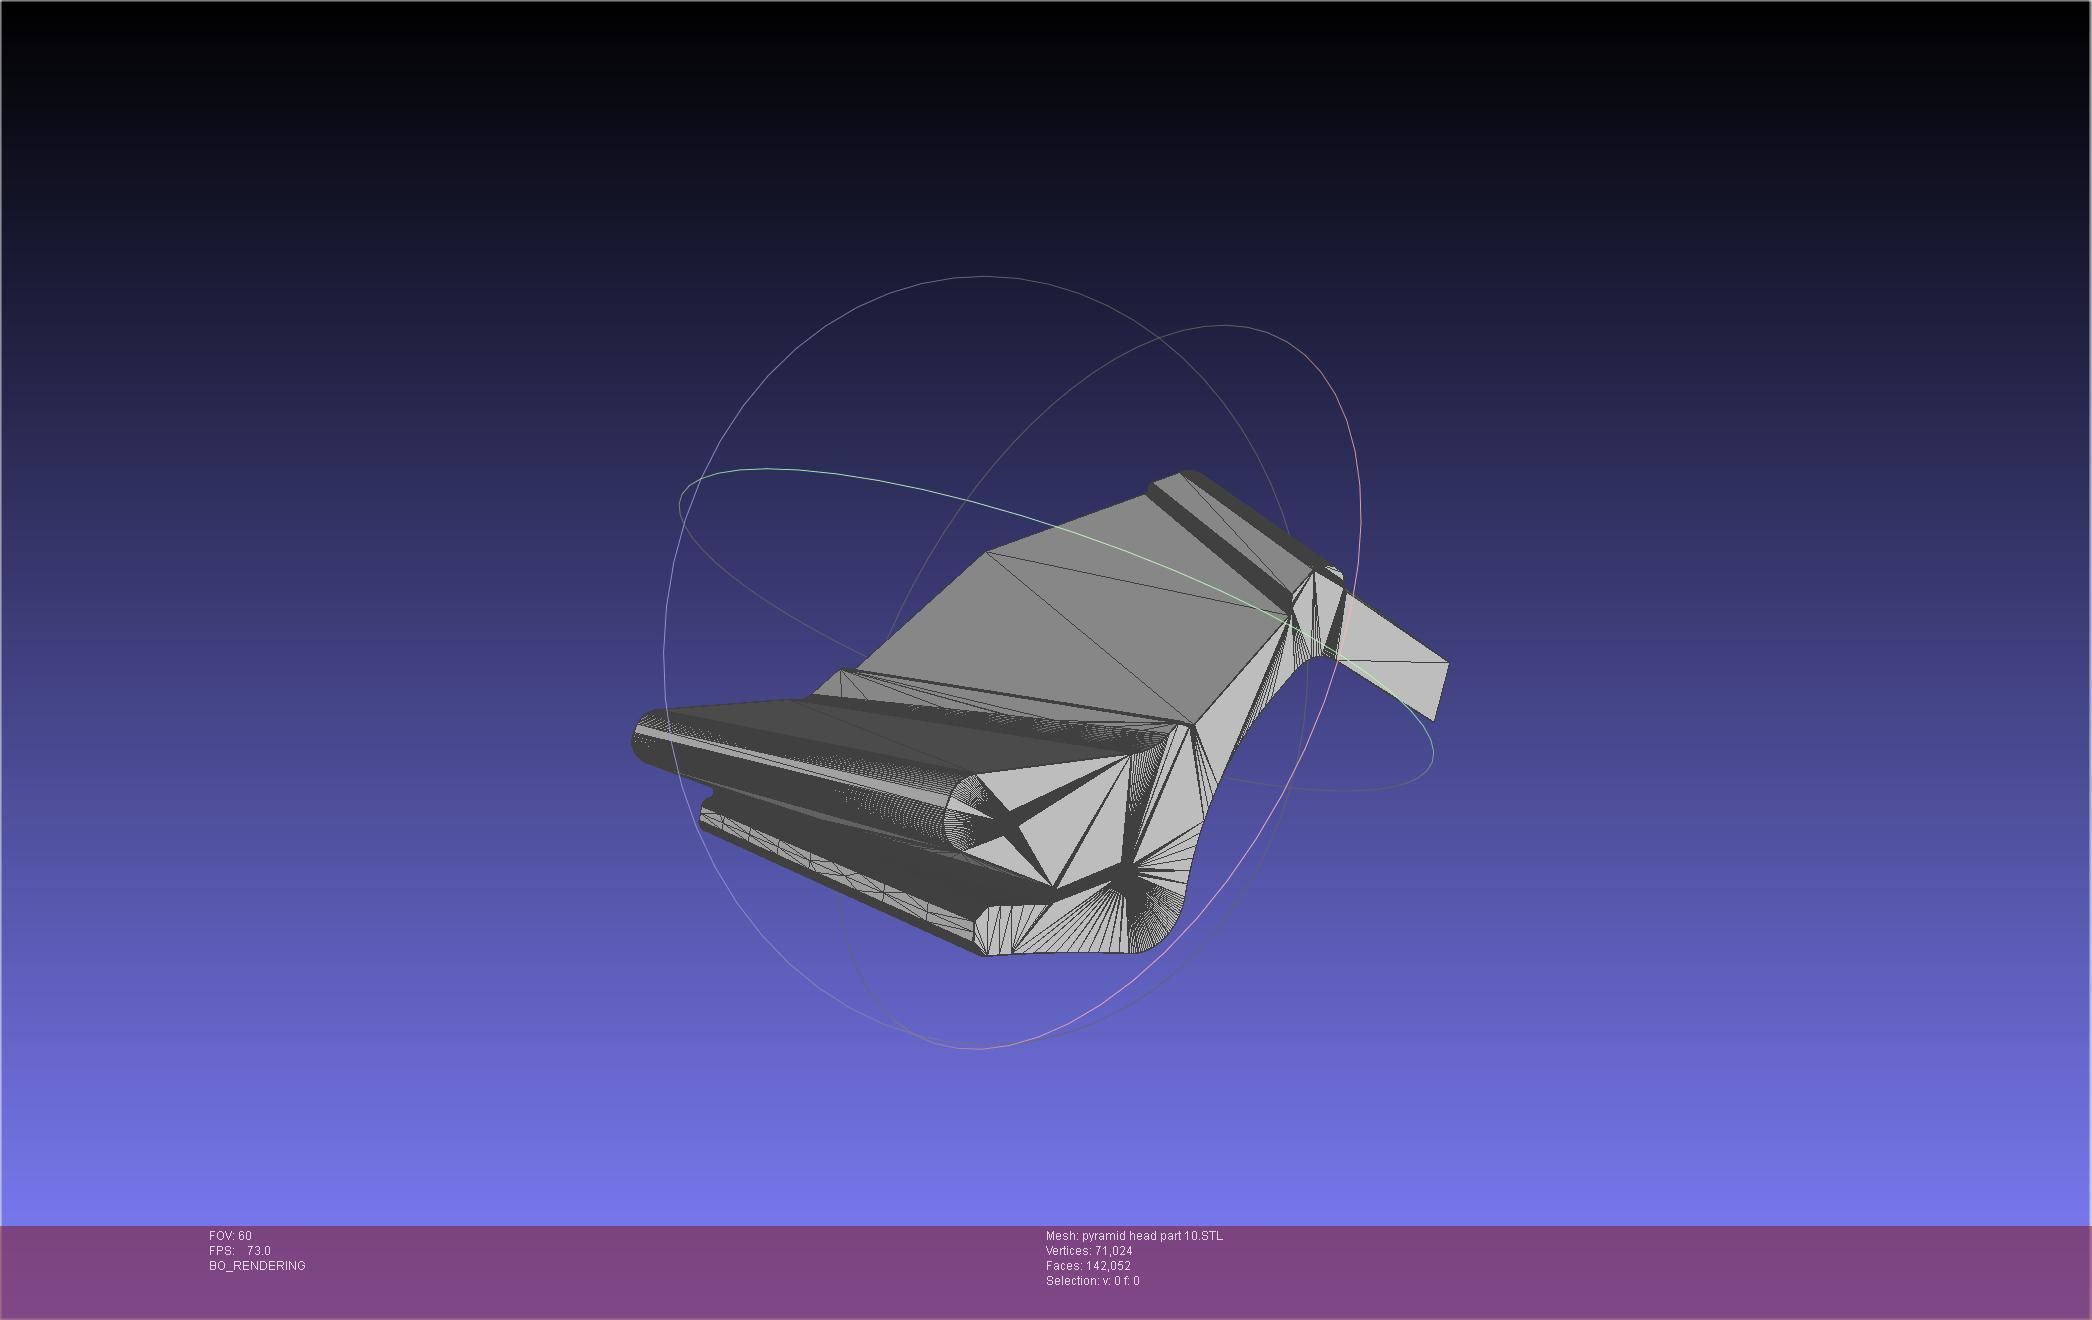Click the Vertices: 71,024 text
This screenshot has width=2092, height=1320.
click(1089, 1251)
